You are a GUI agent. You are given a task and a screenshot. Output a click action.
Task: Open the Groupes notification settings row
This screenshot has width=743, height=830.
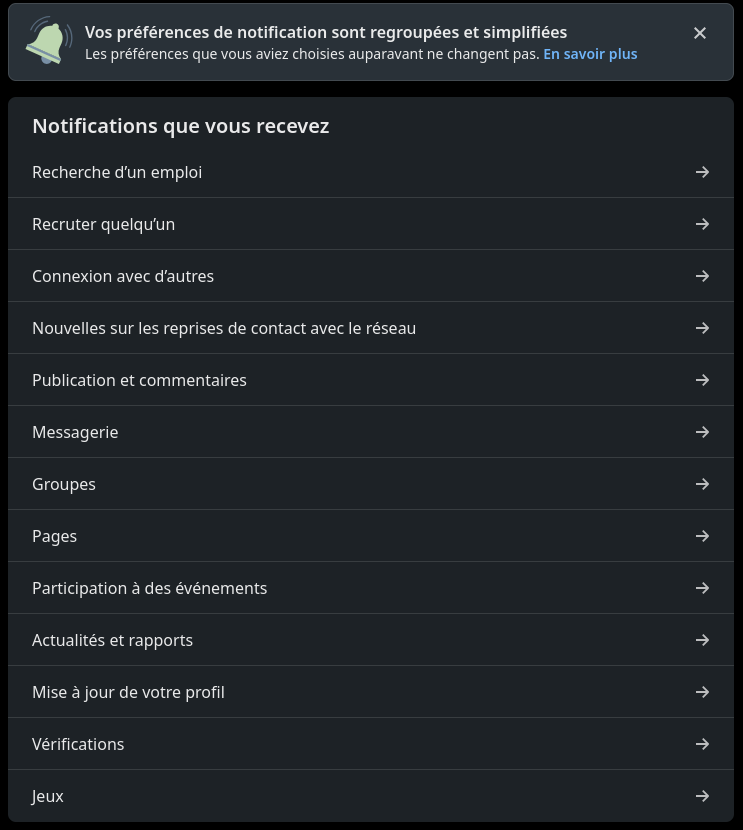click(x=371, y=484)
